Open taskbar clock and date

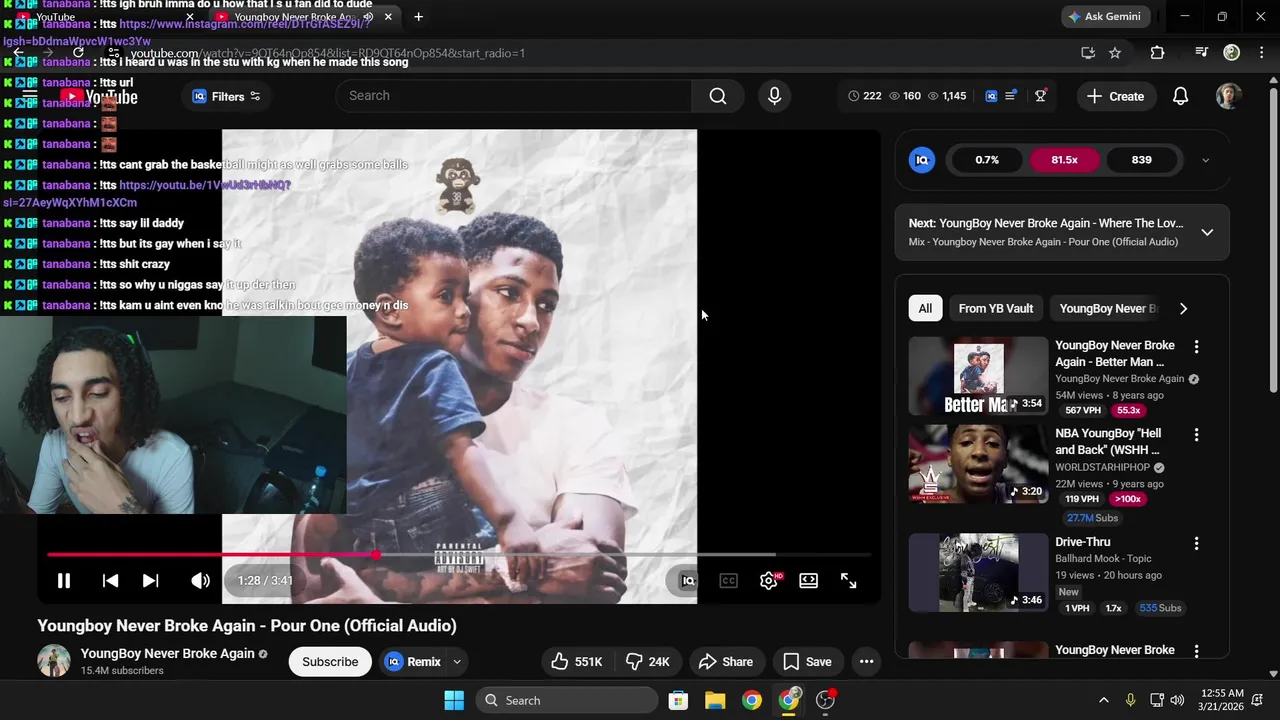(x=1221, y=700)
